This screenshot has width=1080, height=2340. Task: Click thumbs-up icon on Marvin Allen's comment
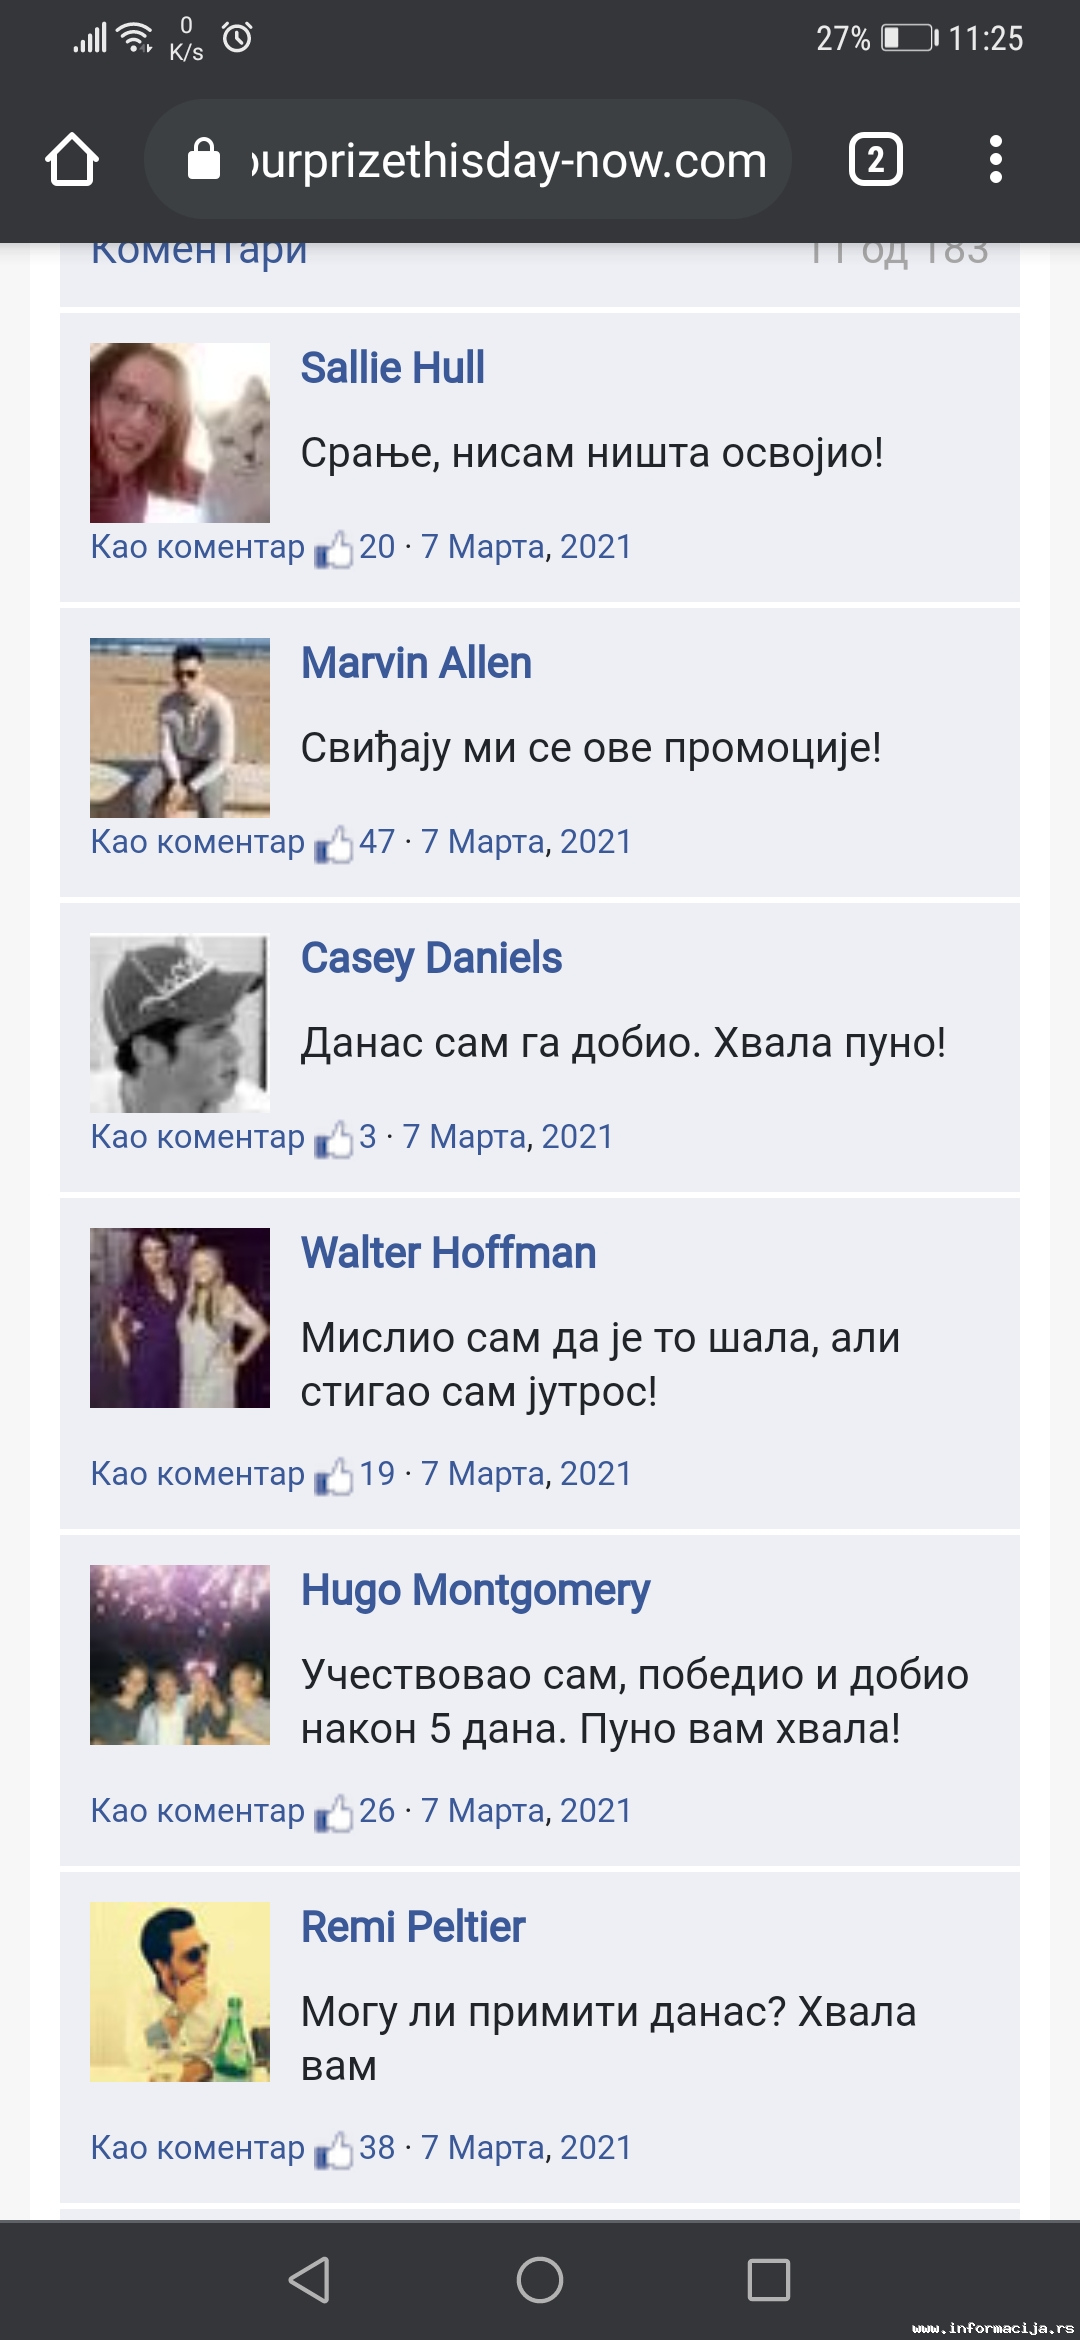point(333,844)
